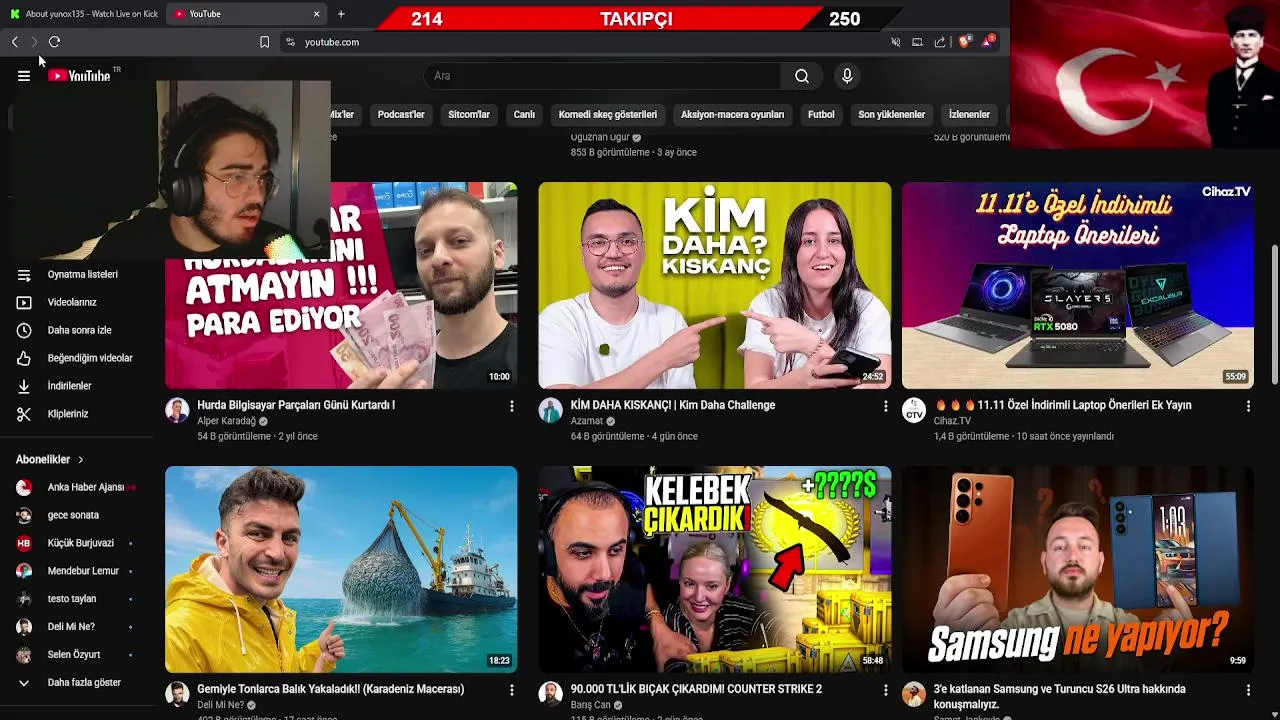The width and height of the screenshot is (1280, 720).
Task: Open a new browser tab with plus
Action: coord(341,14)
